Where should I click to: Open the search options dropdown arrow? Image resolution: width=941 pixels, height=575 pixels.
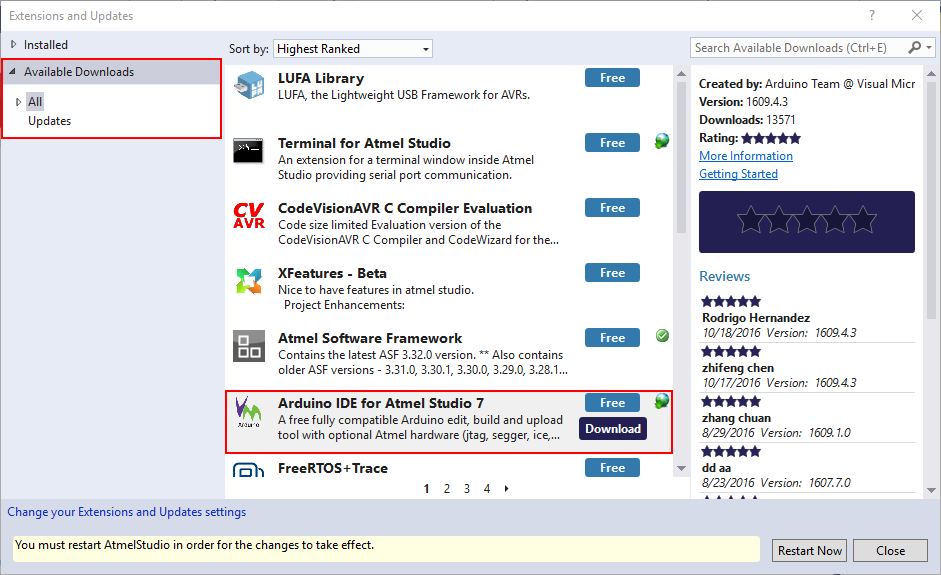929,47
